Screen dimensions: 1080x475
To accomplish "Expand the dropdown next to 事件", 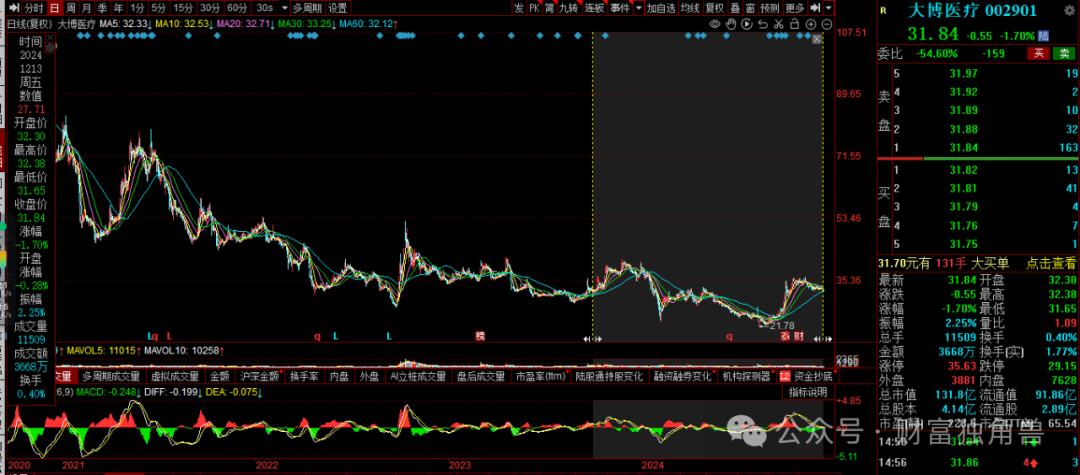I will coord(638,8).
